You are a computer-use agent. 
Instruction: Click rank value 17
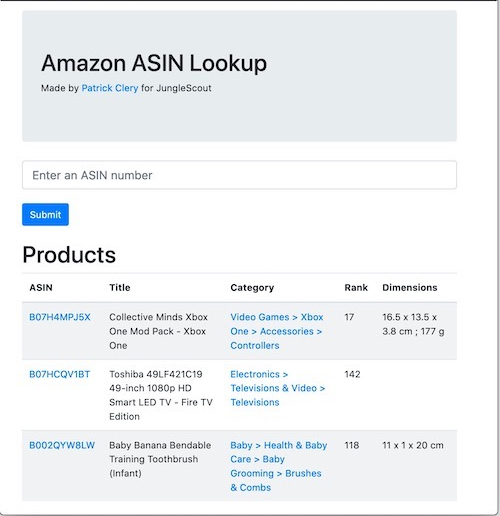[x=349, y=317]
